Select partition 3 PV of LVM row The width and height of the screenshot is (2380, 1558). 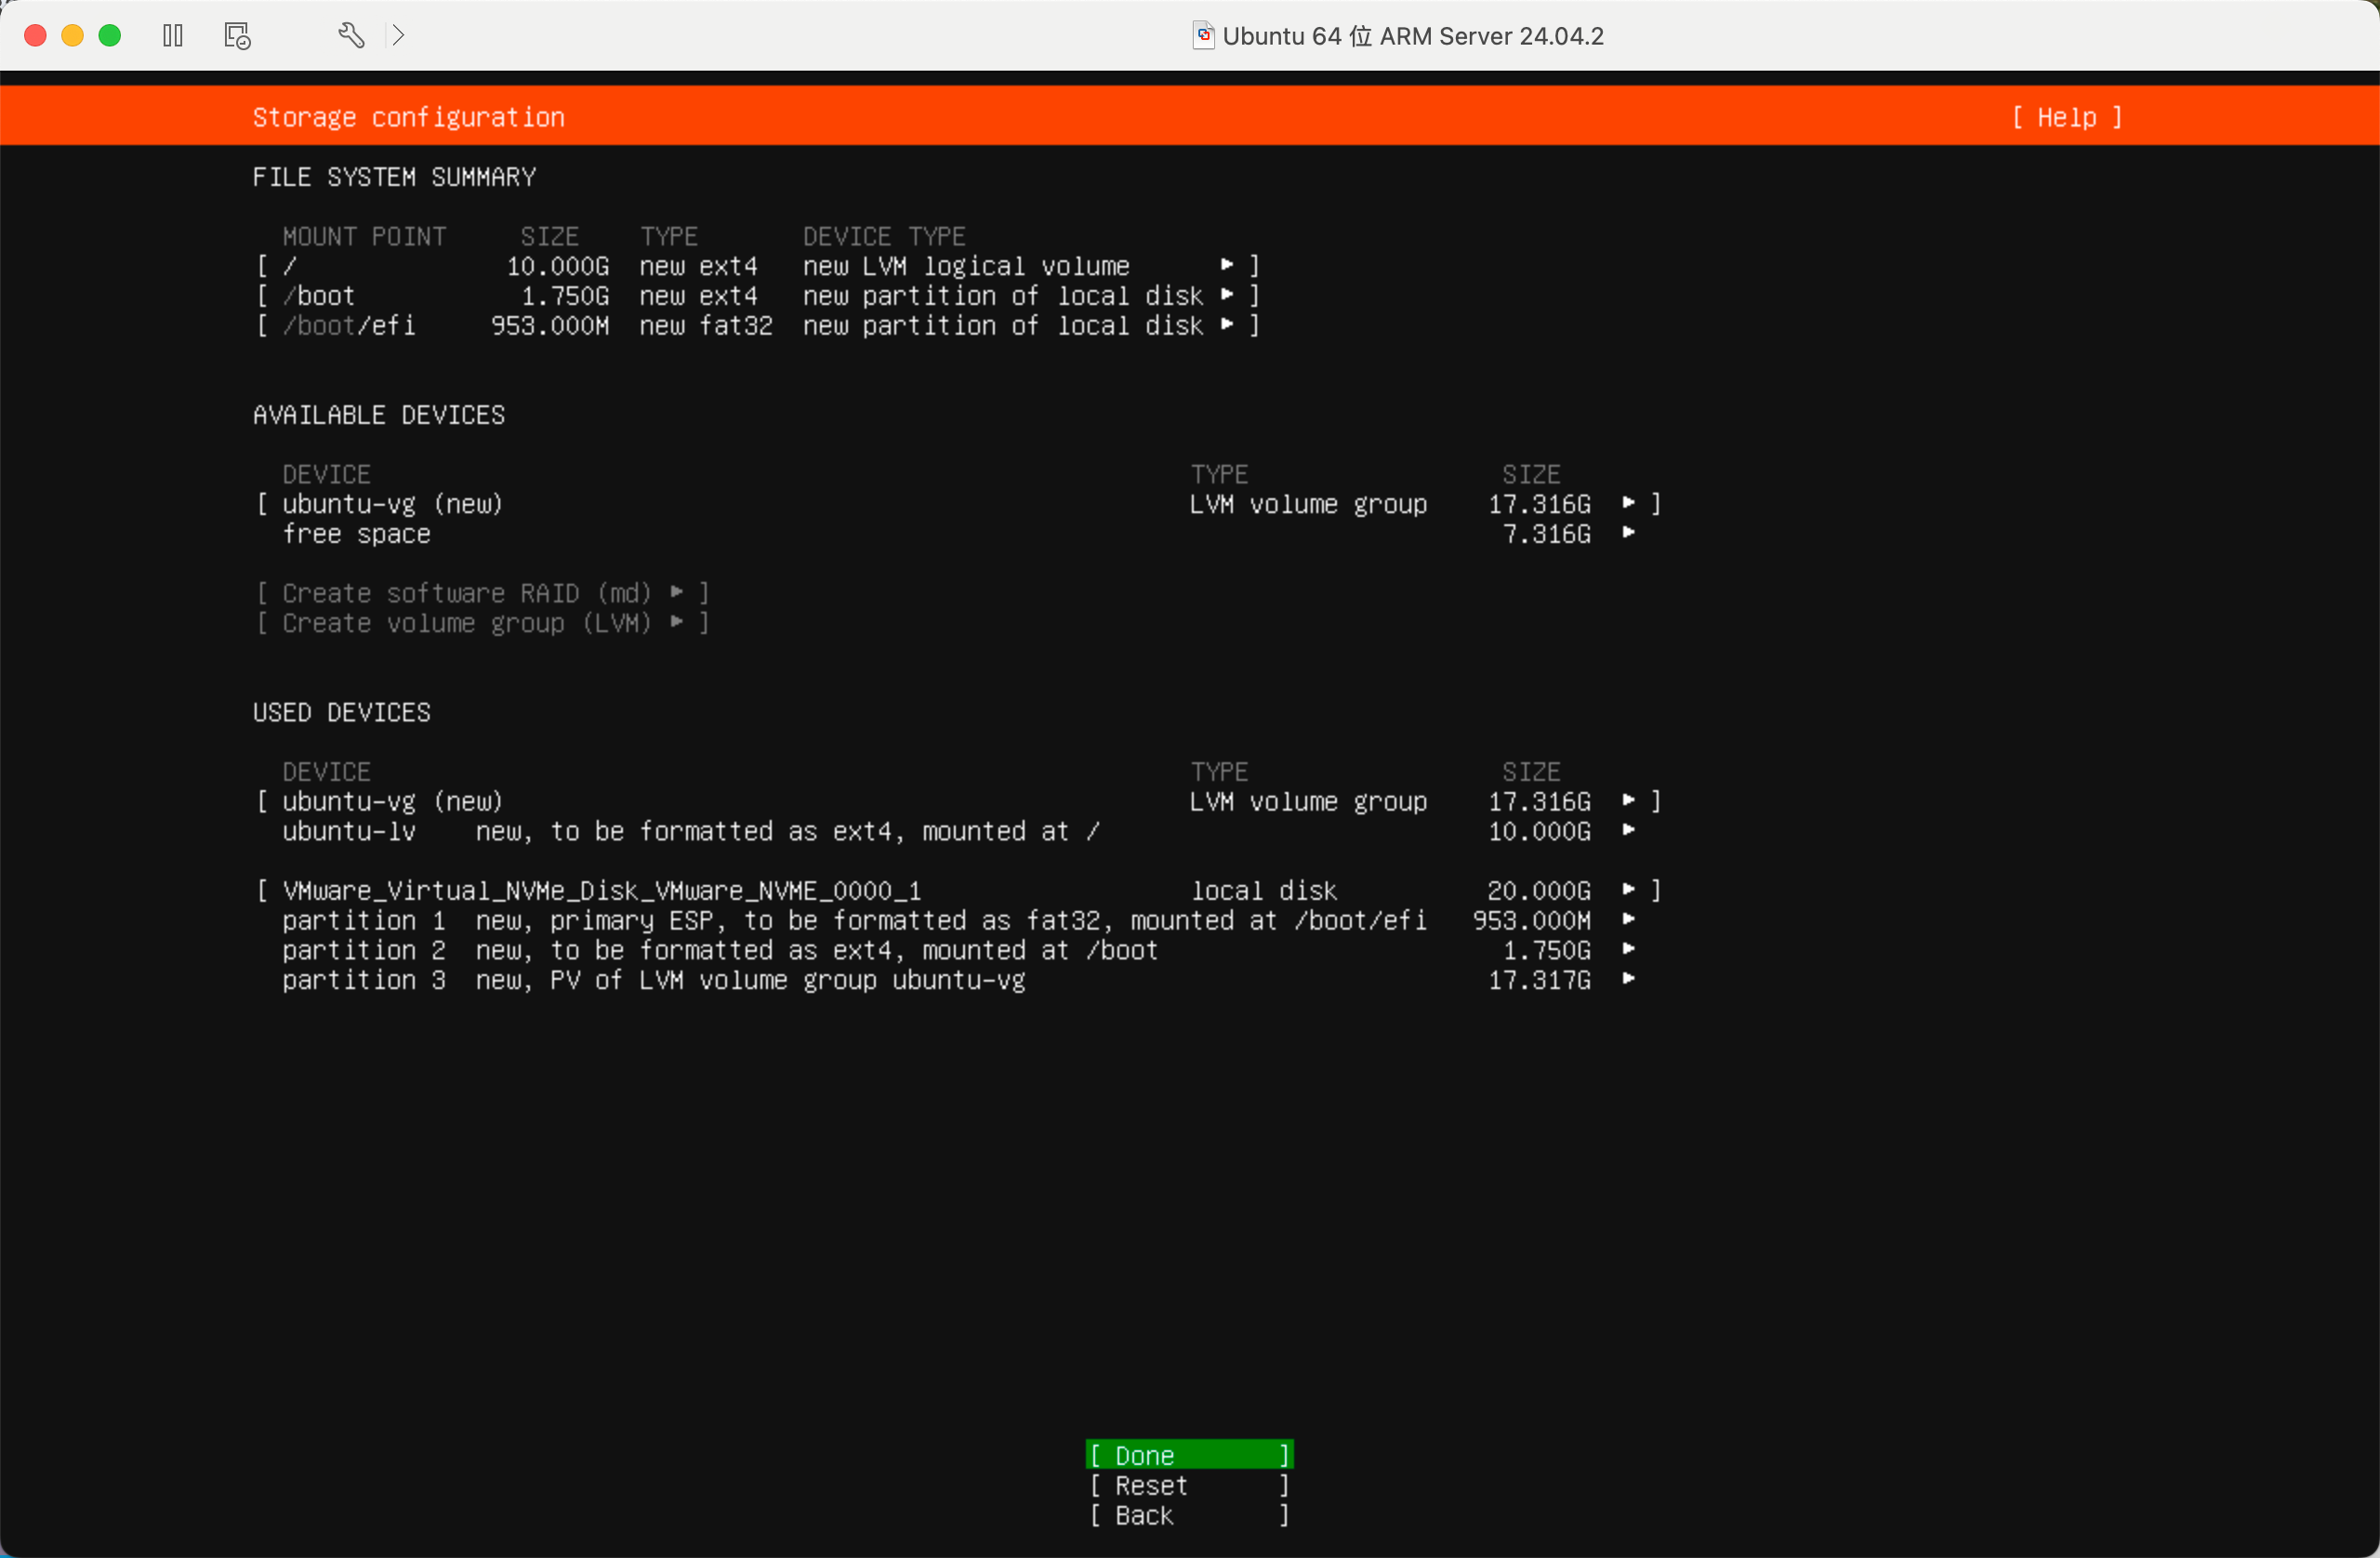pos(959,981)
